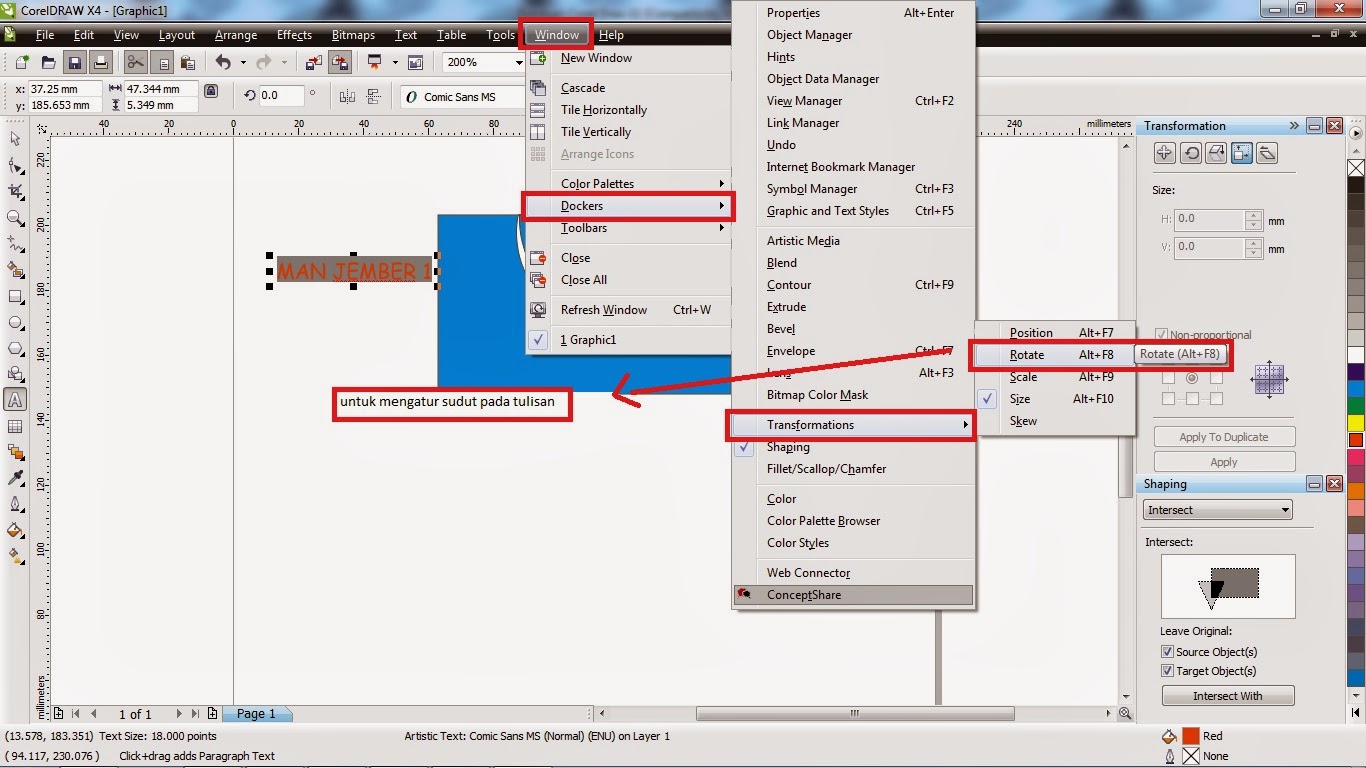Open the Bitmaps menu
Screen dimensions: 1366x768
point(353,35)
